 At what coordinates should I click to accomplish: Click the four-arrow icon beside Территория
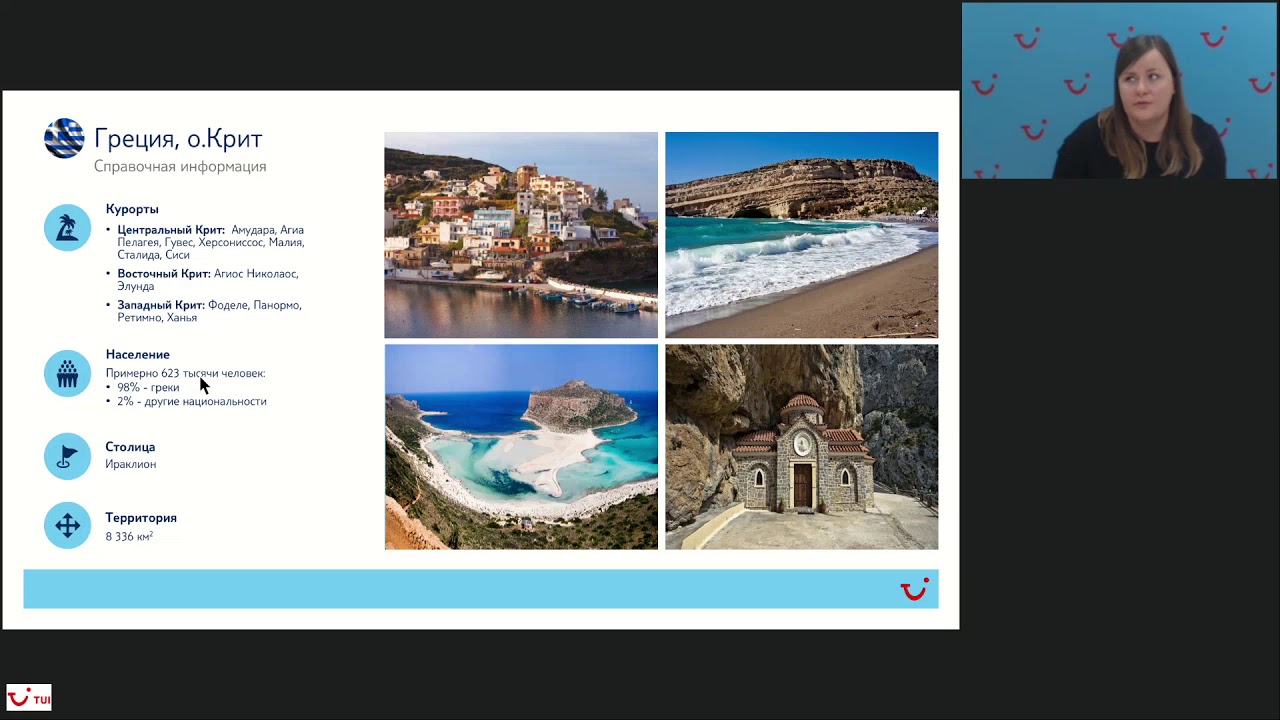[67, 526]
